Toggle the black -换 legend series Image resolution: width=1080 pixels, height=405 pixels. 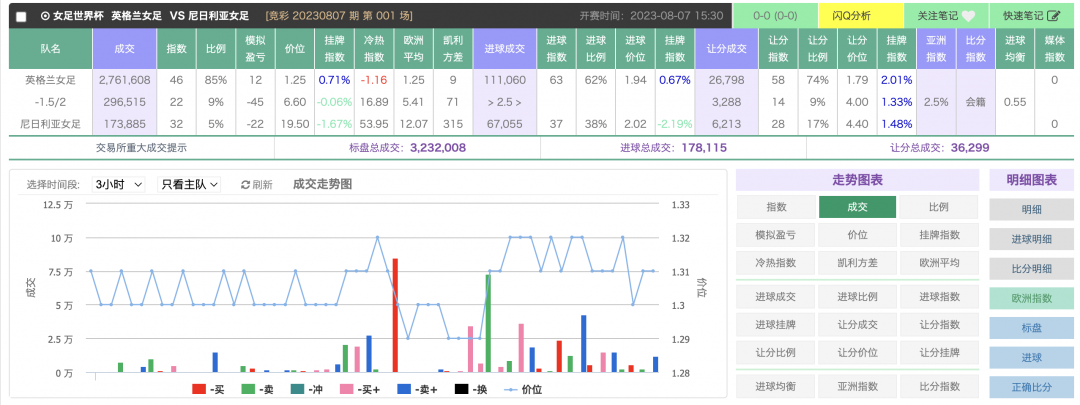471,390
